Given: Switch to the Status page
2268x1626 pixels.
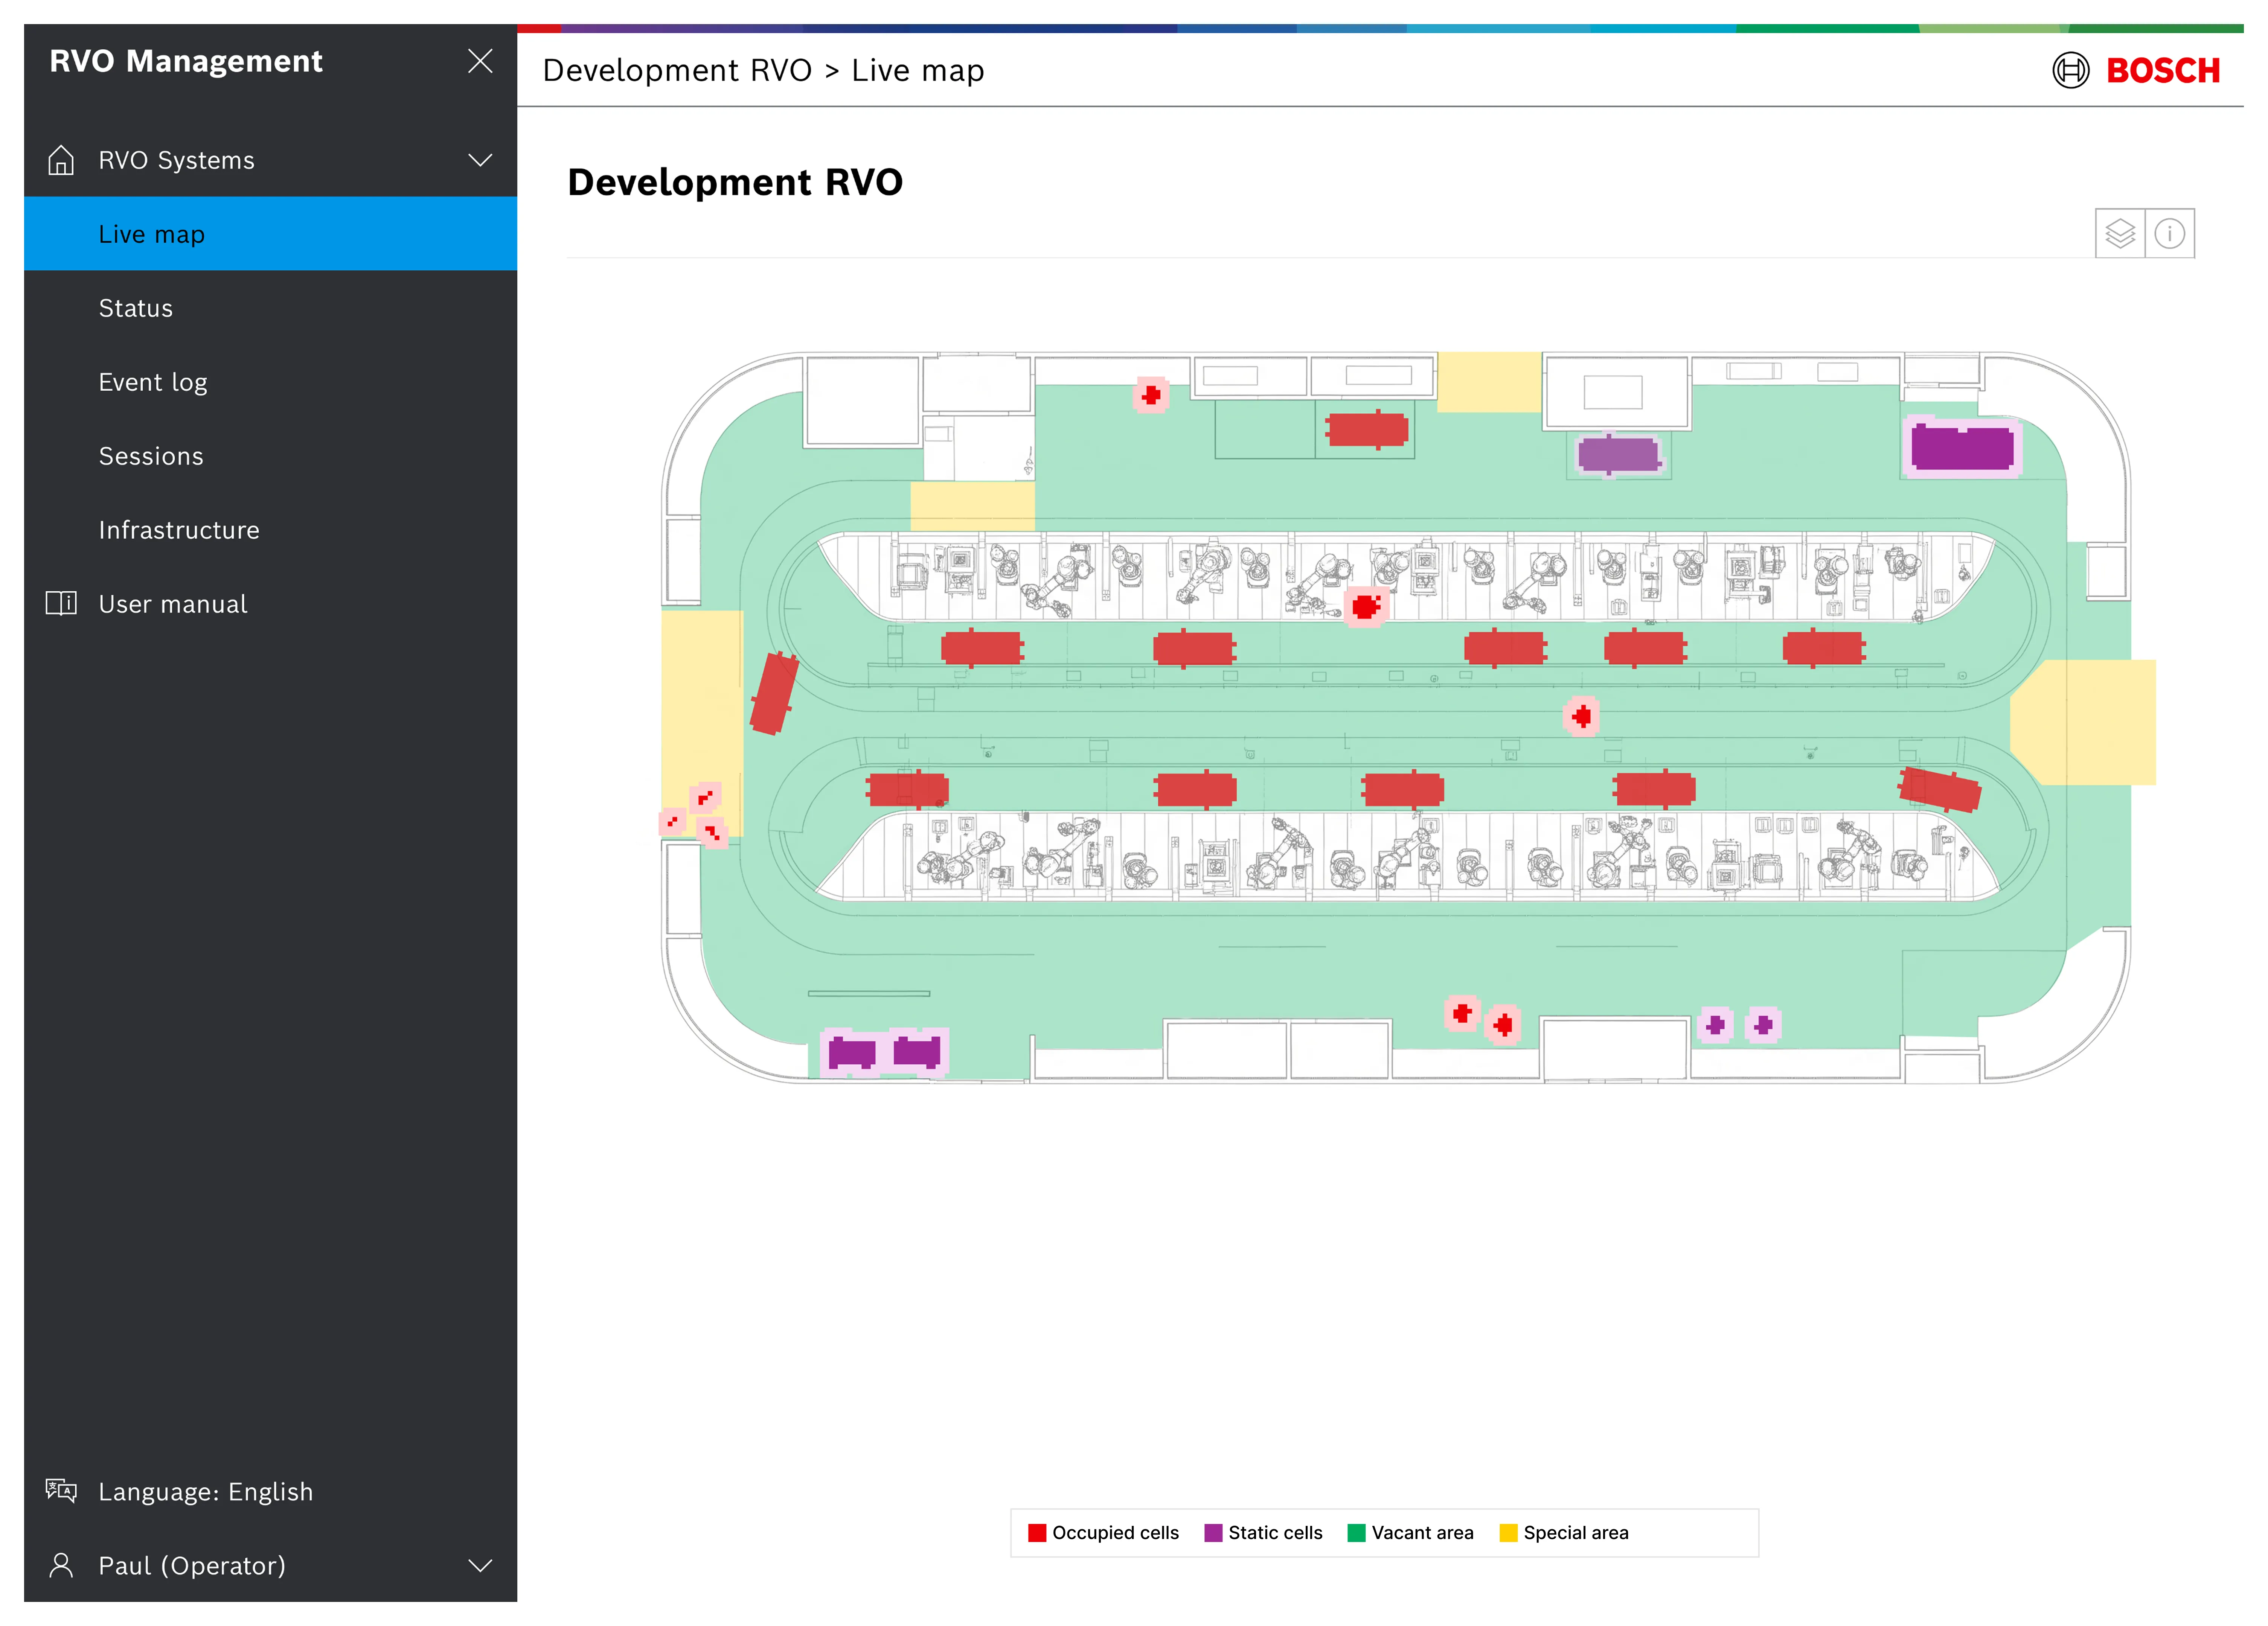Looking at the screenshot, I should [x=135, y=307].
